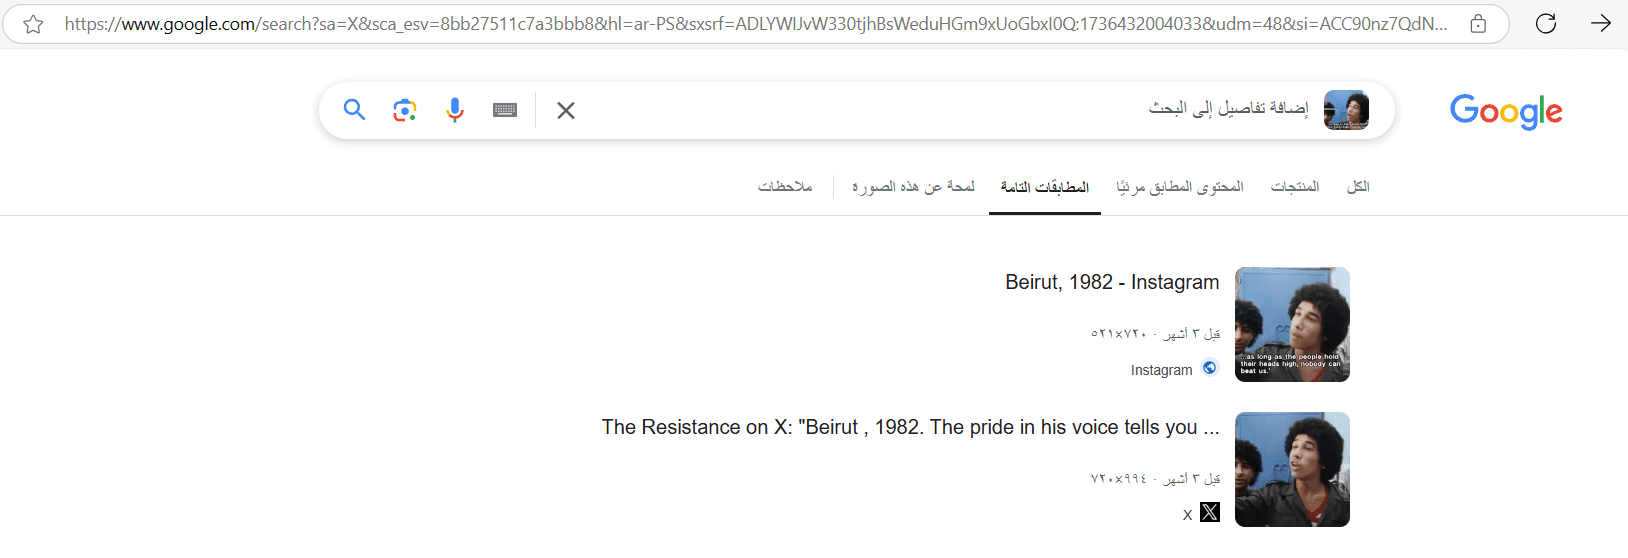Click the search box image thumbnail
Screen dimensions: 1628x558
click(x=1346, y=110)
